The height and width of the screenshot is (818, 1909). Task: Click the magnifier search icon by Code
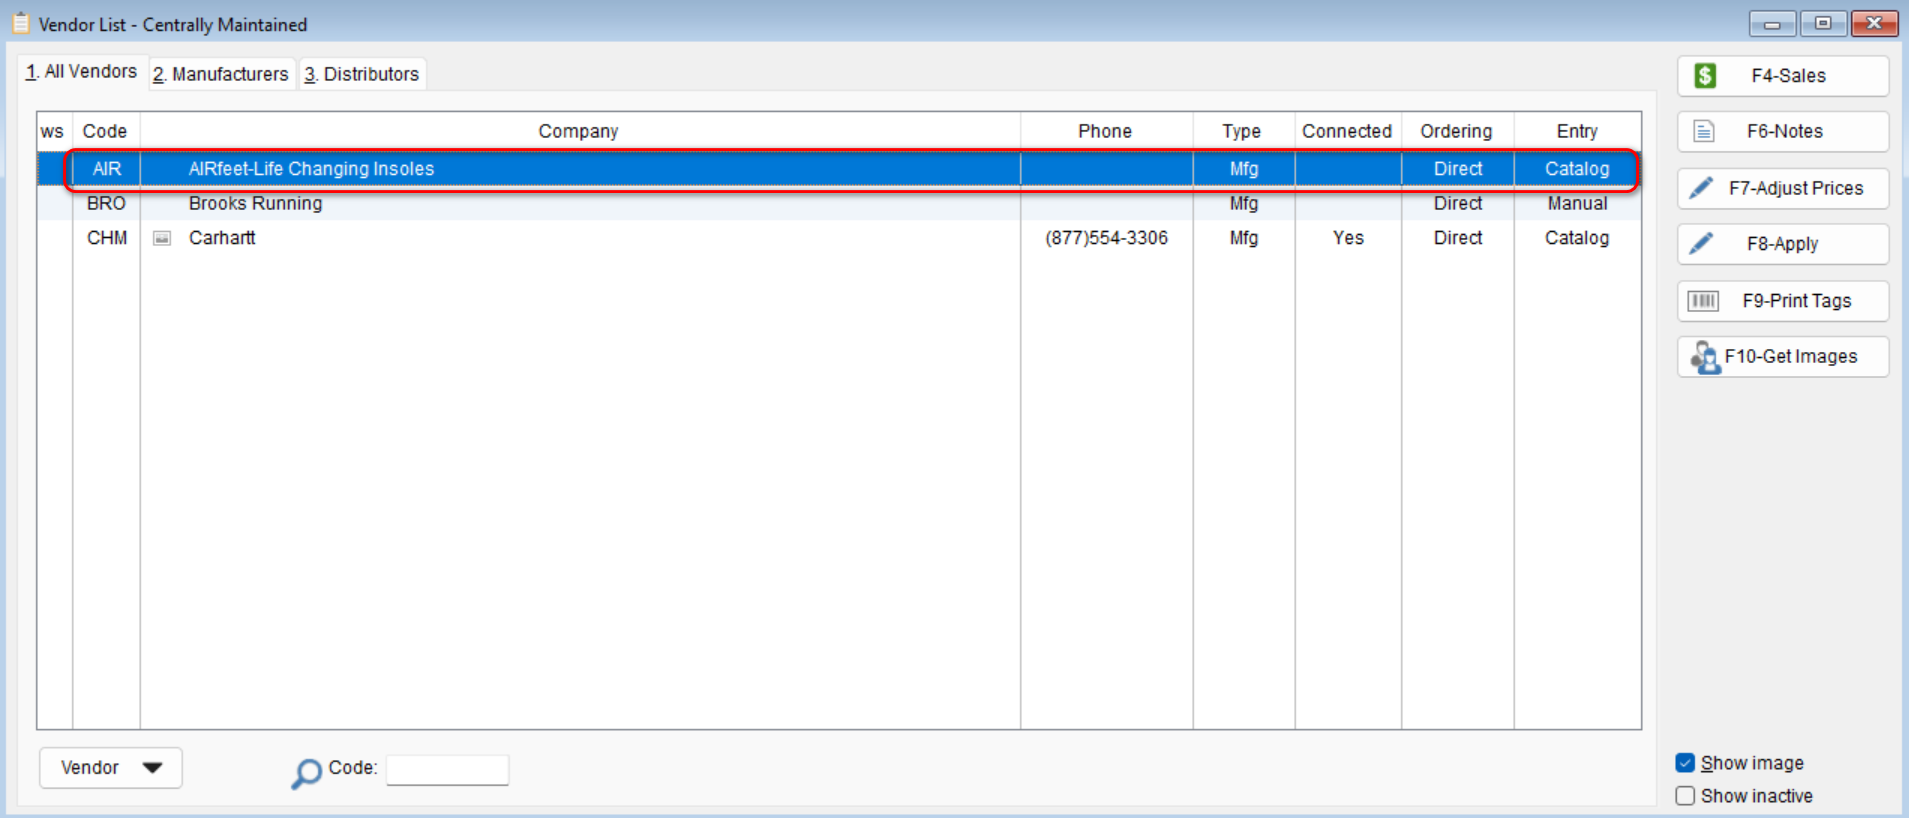tap(306, 773)
